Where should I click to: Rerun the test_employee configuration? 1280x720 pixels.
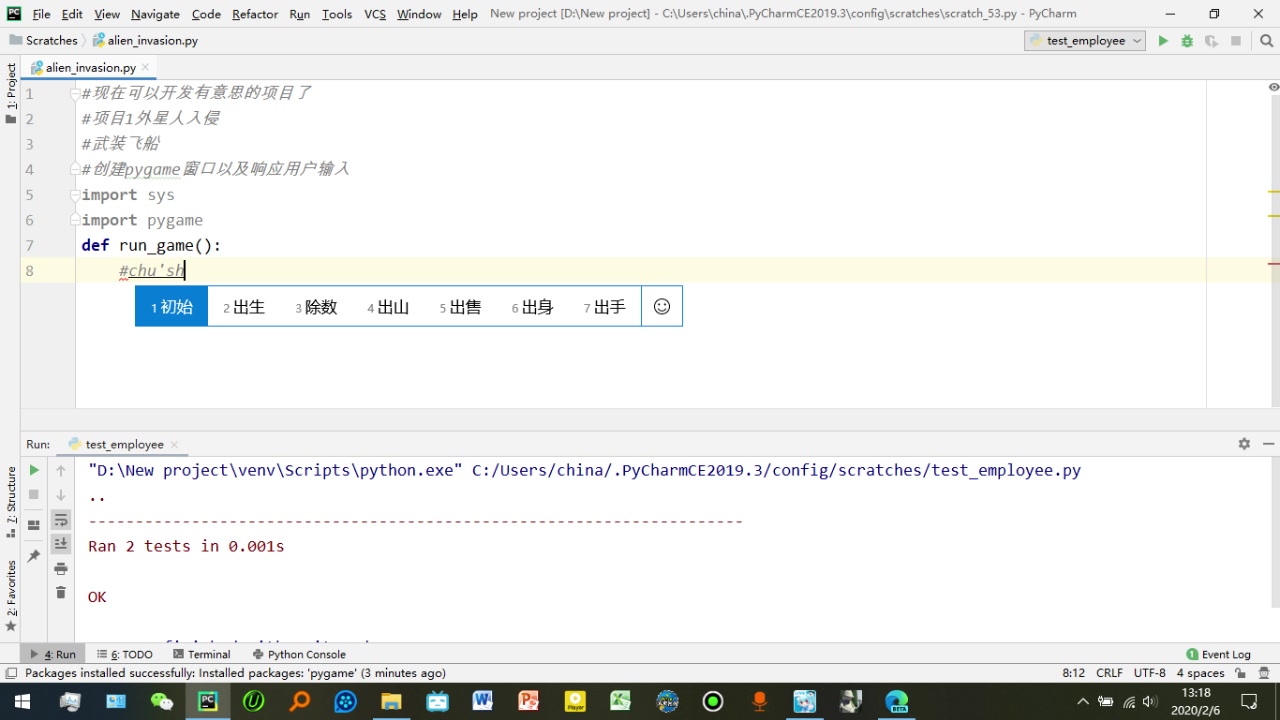(x=33, y=469)
